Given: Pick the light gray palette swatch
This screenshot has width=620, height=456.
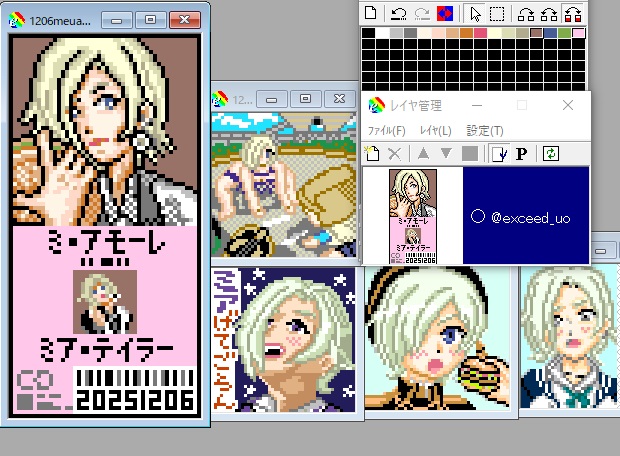Looking at the screenshot, I should 396,33.
